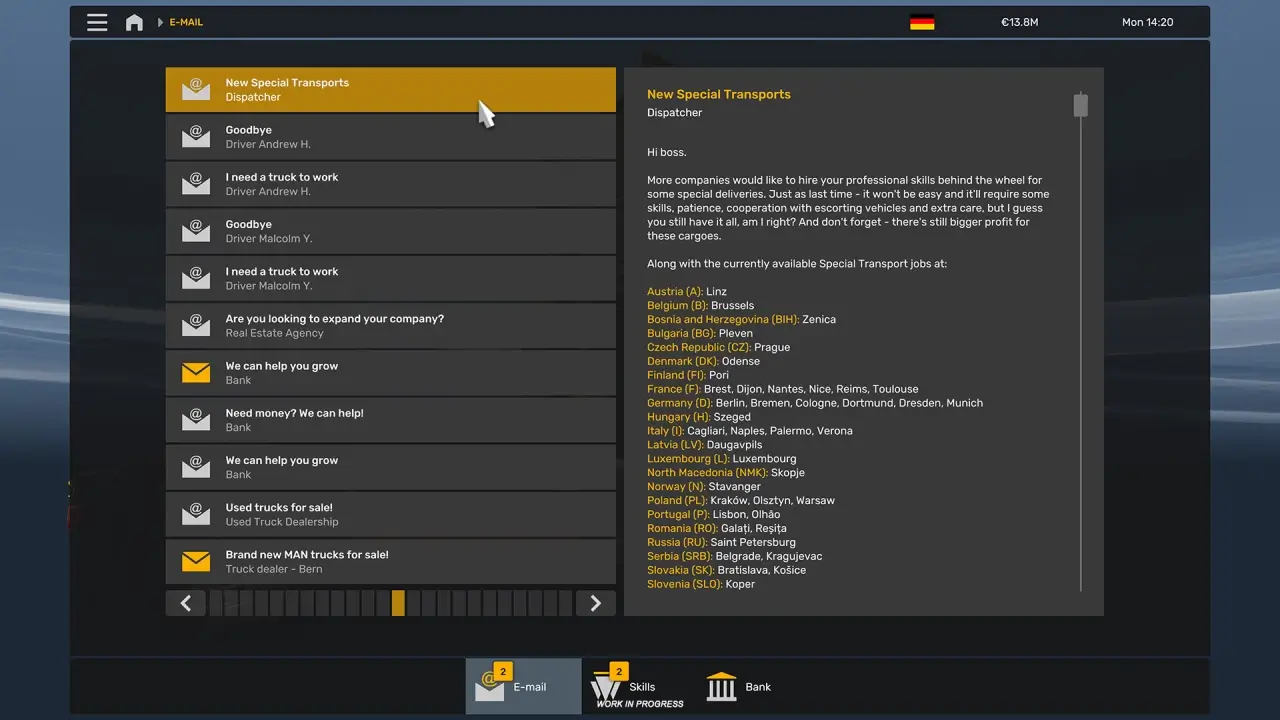Click Italy (I): country label

point(665,431)
